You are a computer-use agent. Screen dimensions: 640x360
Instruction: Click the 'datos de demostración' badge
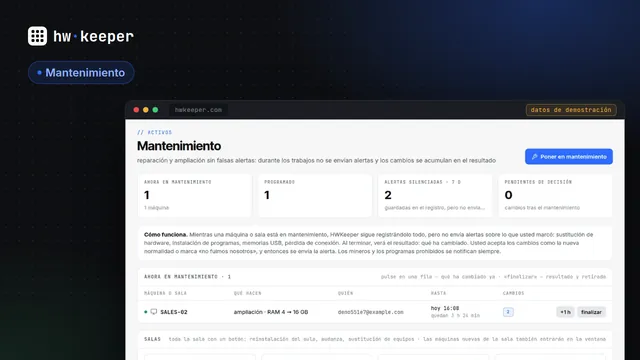coord(571,110)
